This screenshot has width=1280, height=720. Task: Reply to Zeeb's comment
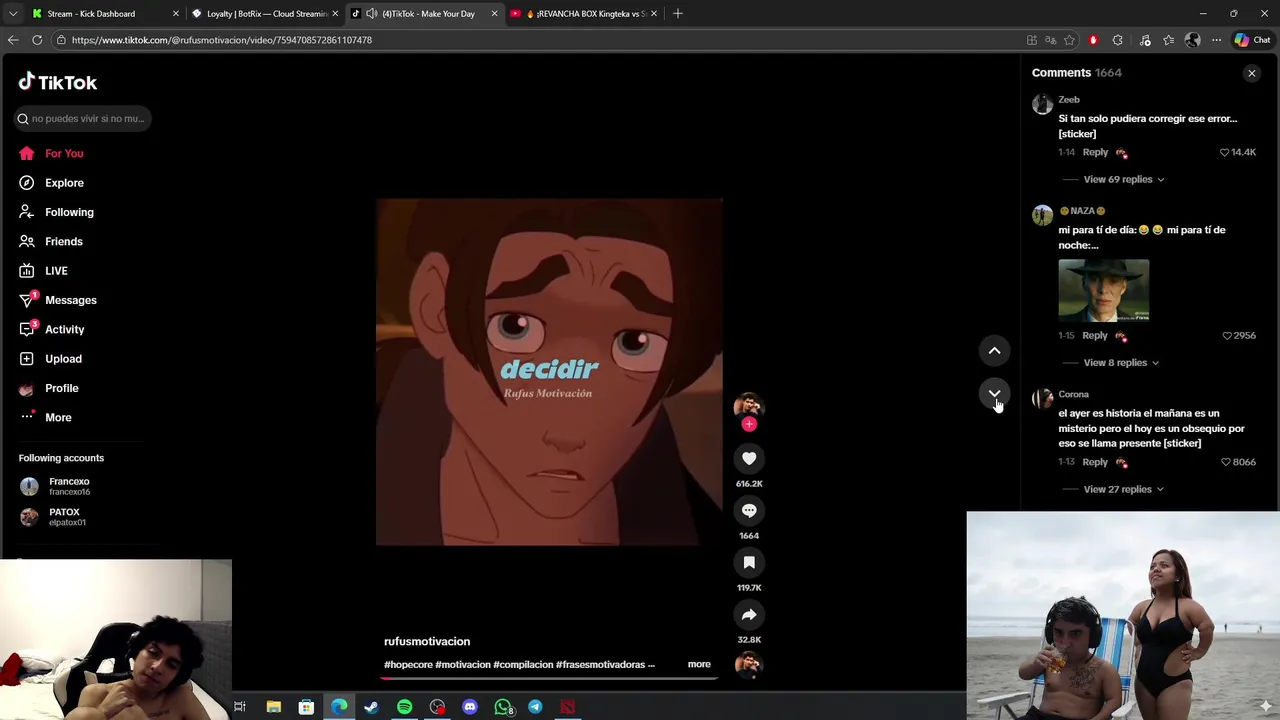1095,152
